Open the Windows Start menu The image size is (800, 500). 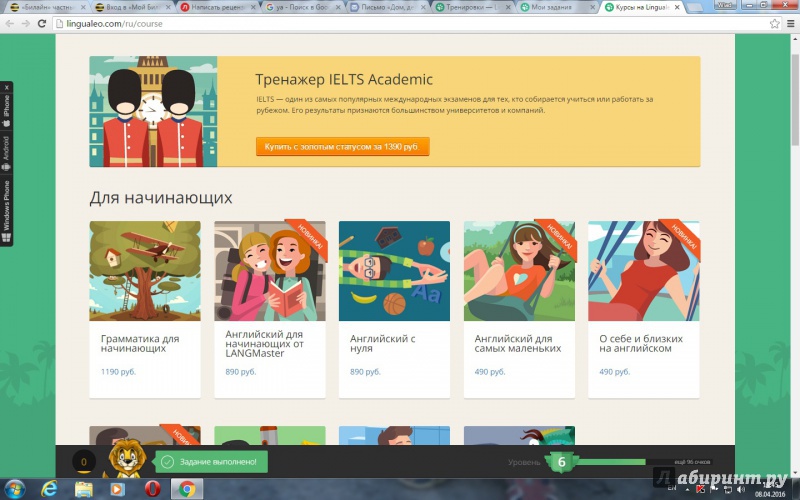coord(15,489)
